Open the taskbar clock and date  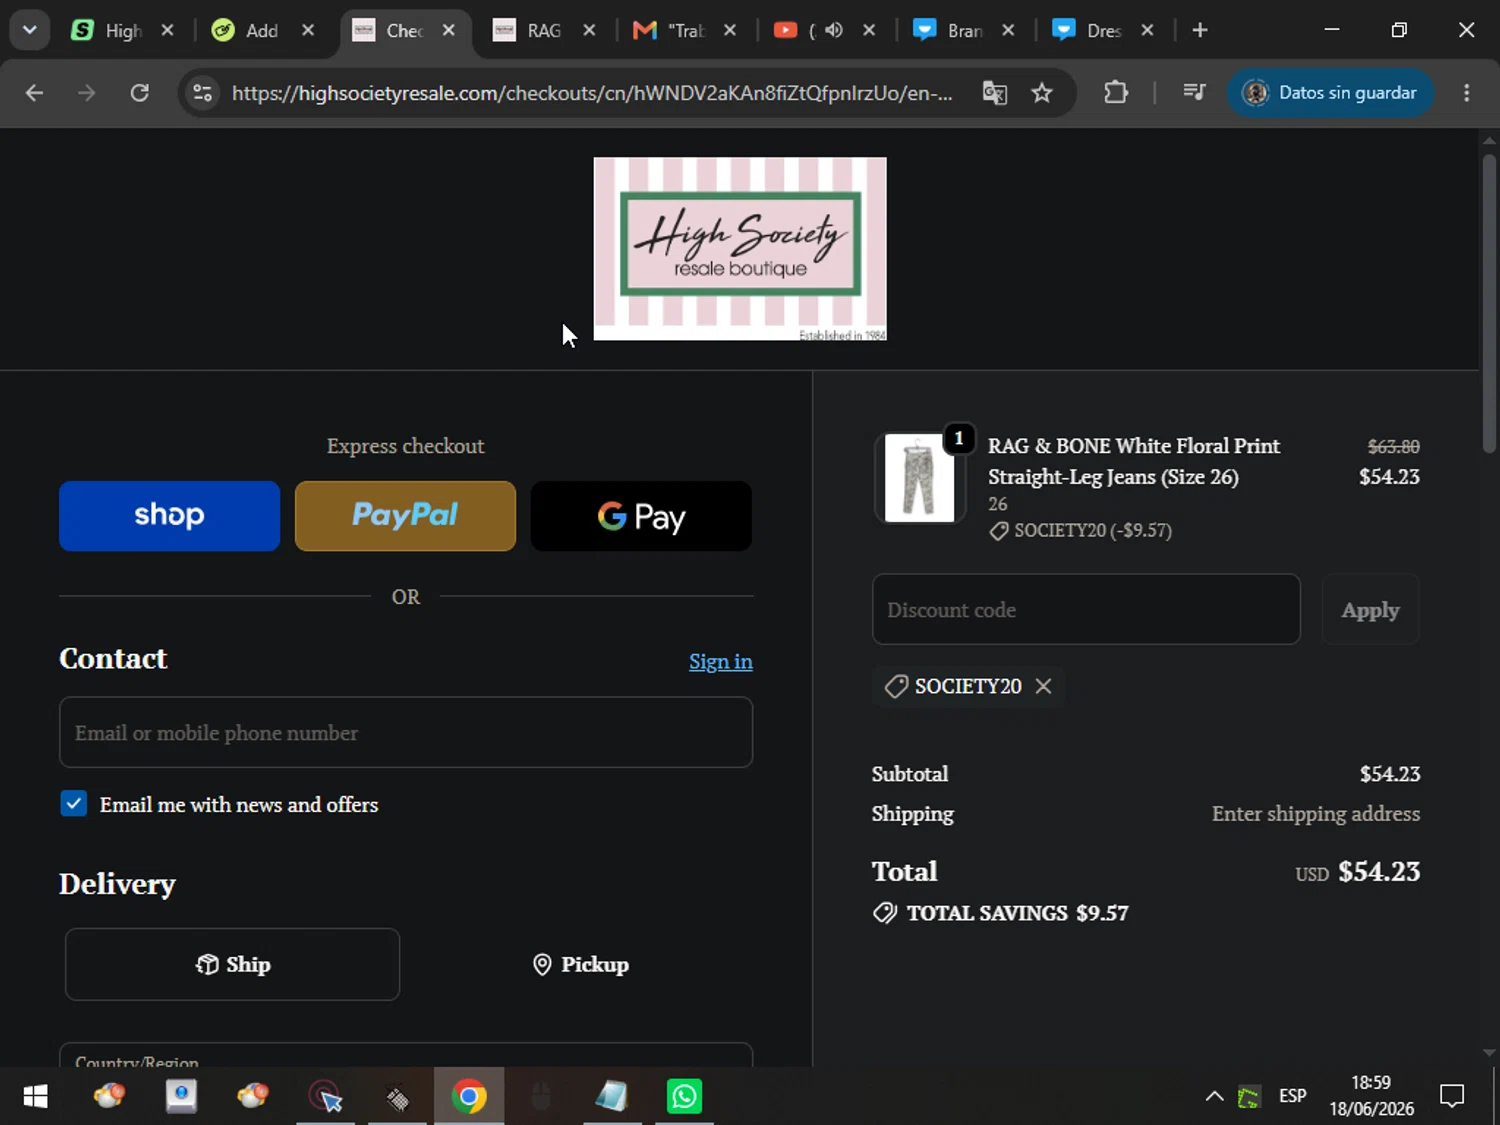coord(1371,1097)
